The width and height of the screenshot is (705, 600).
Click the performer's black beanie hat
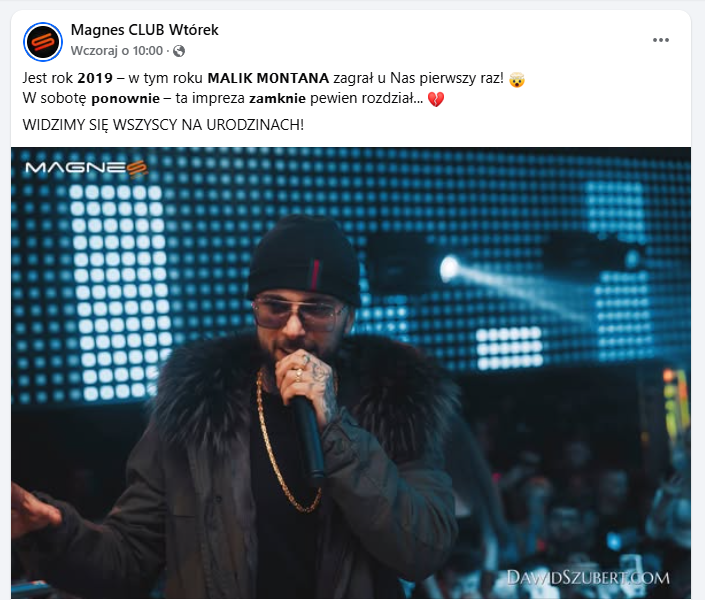point(304,258)
